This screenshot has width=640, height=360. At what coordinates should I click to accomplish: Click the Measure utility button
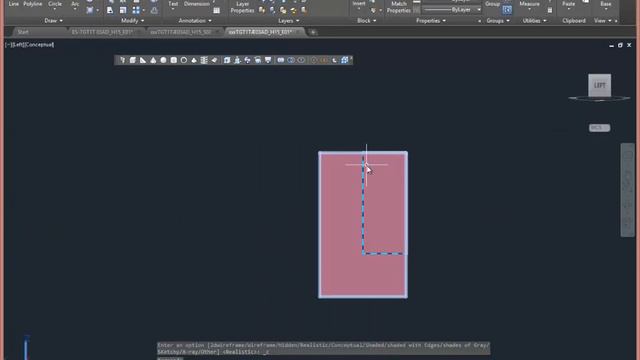[529, 4]
